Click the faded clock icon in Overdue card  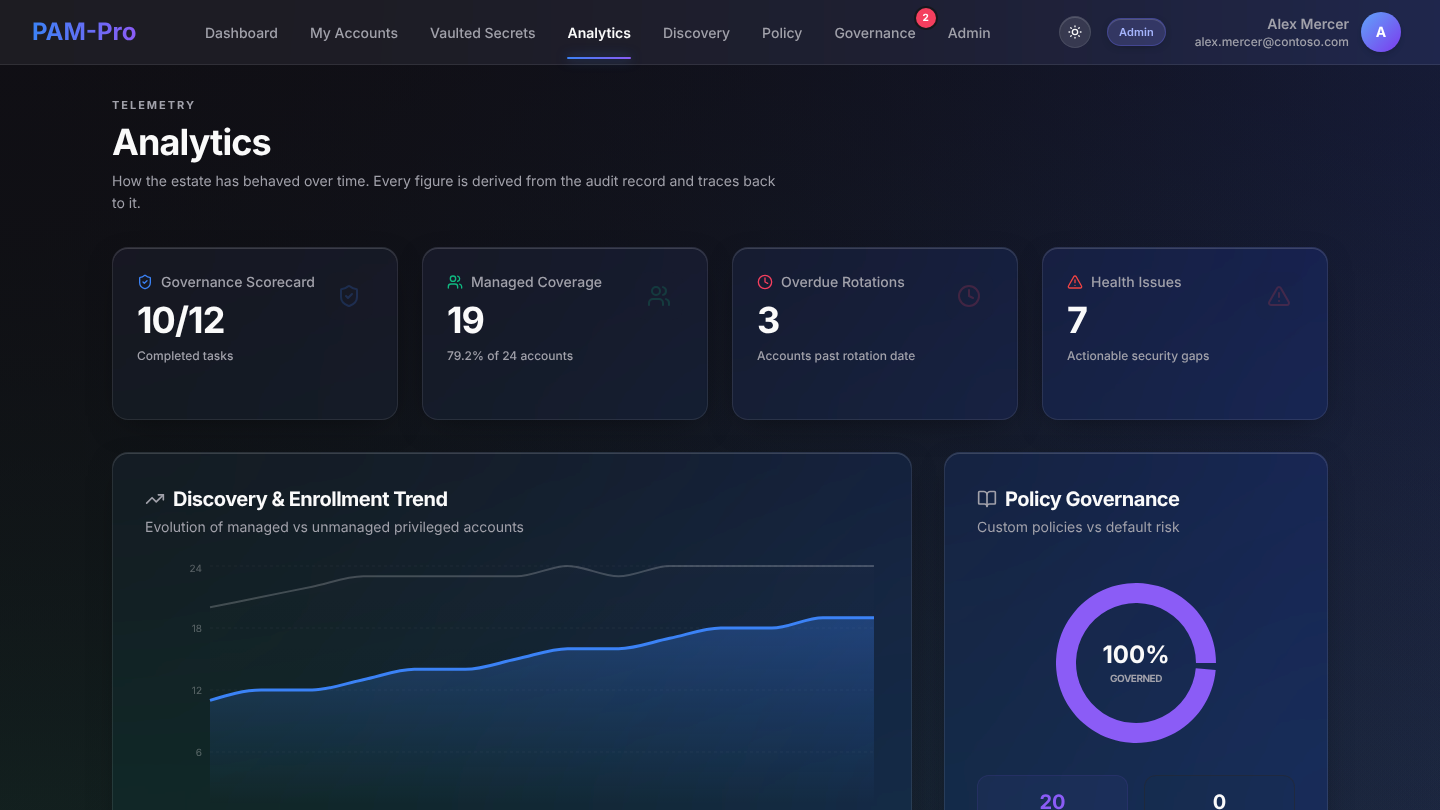[969, 296]
